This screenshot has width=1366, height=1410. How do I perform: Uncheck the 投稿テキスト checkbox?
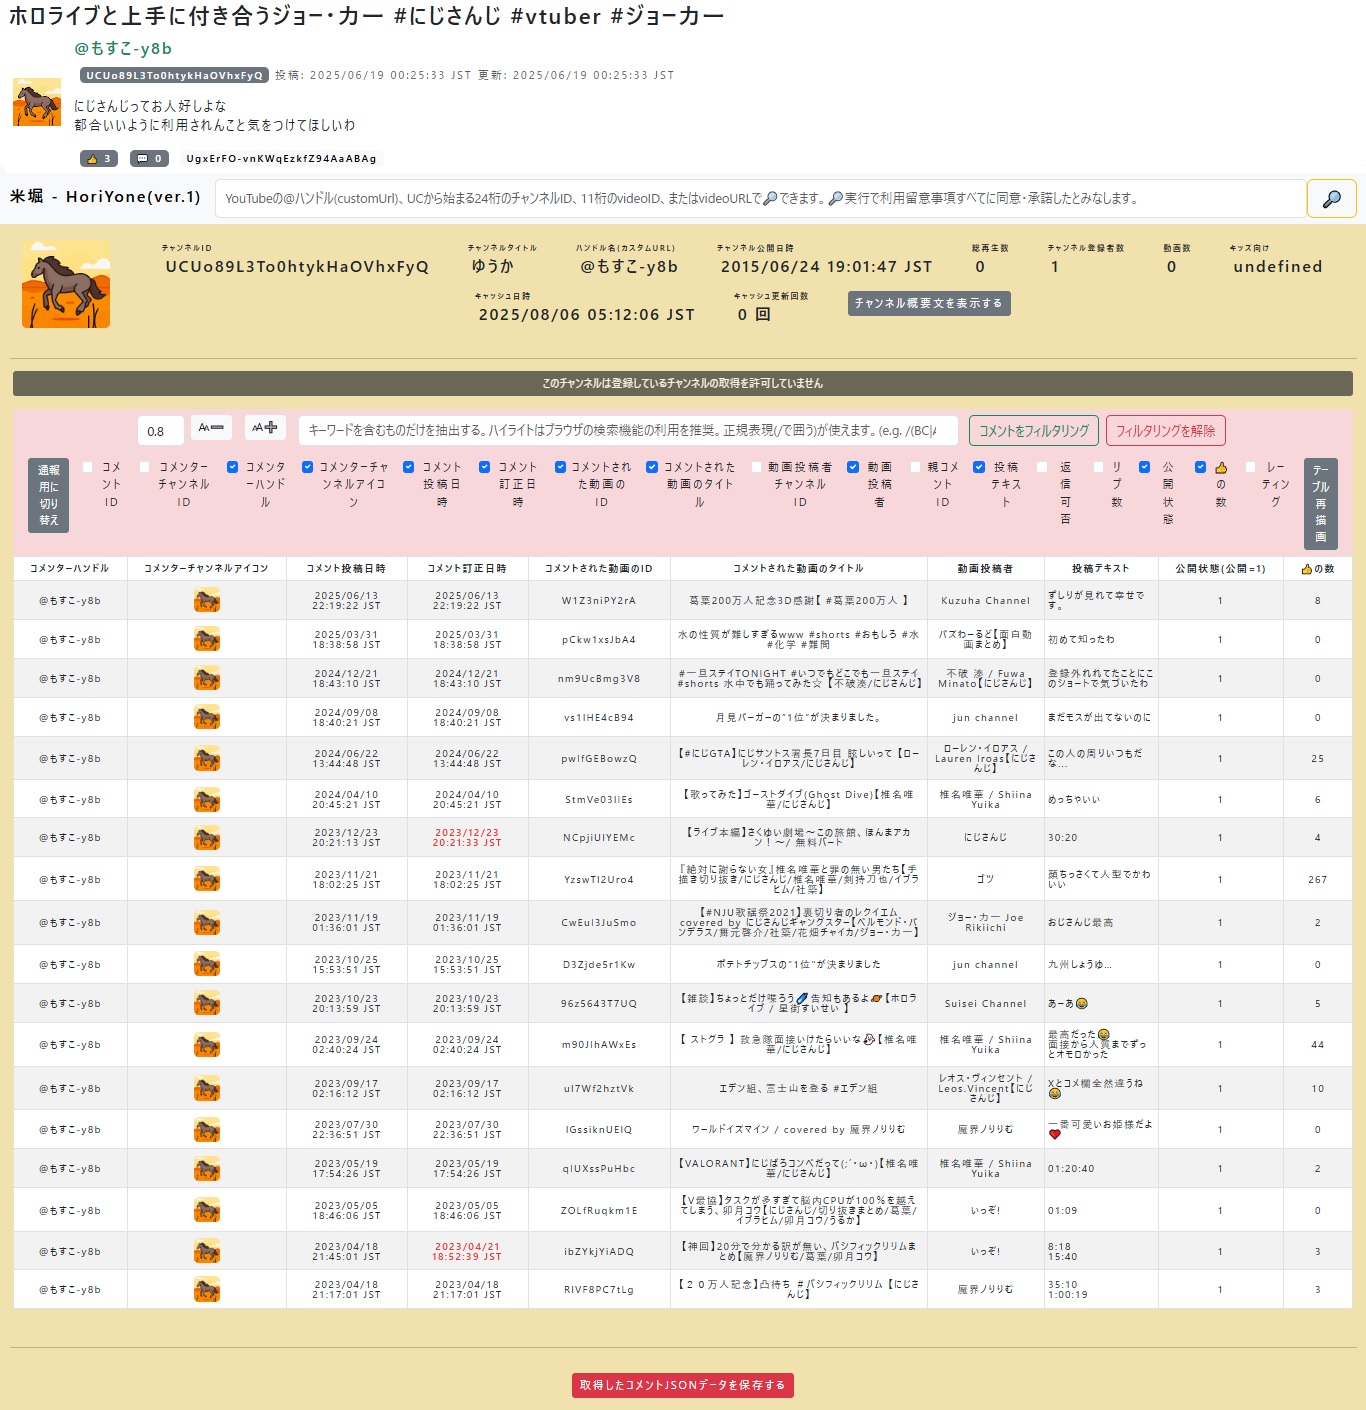[x=980, y=467]
